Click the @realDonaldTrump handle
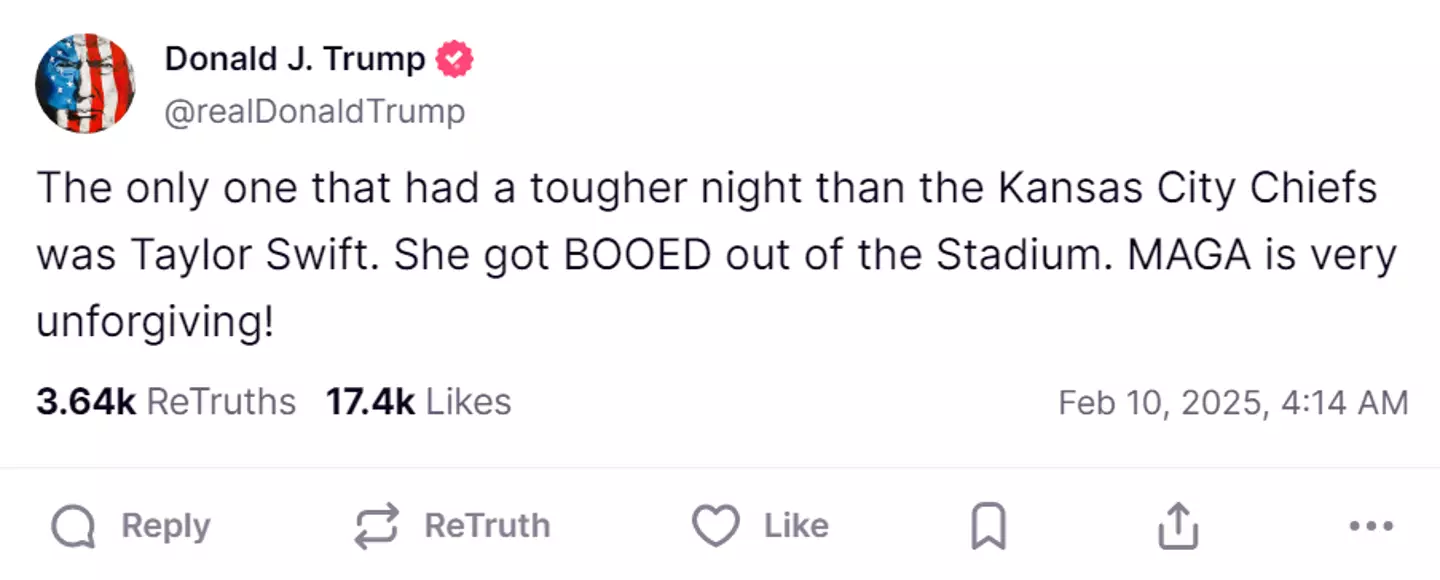Viewport: 1440px width, 580px height. click(316, 111)
